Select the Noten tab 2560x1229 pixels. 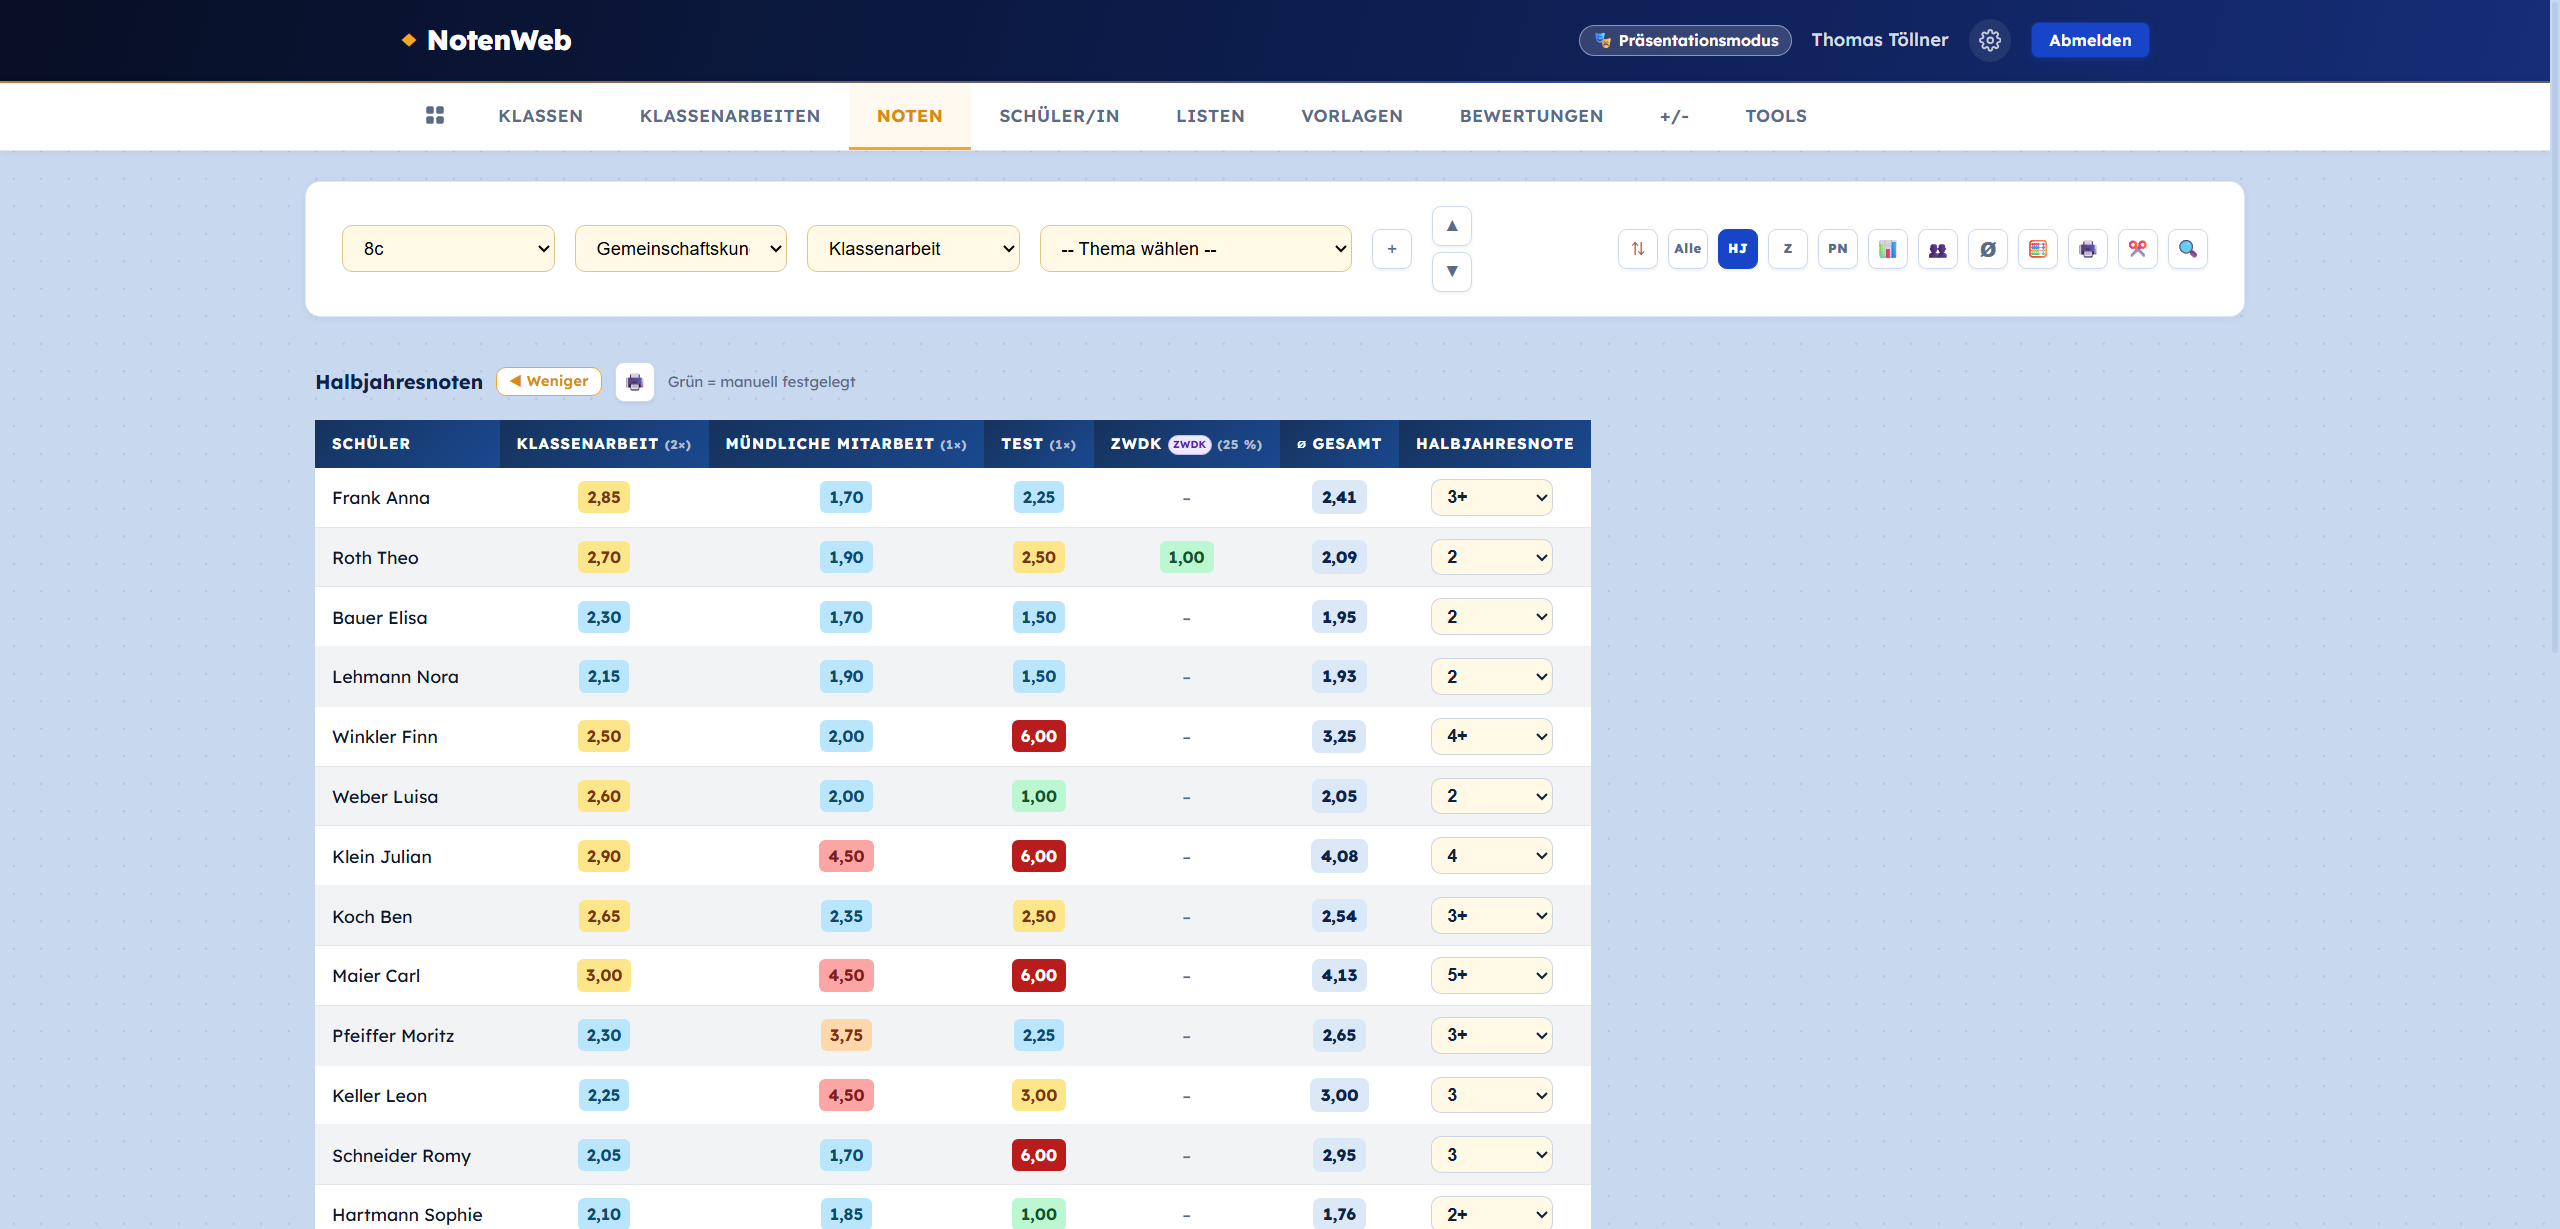[909, 116]
